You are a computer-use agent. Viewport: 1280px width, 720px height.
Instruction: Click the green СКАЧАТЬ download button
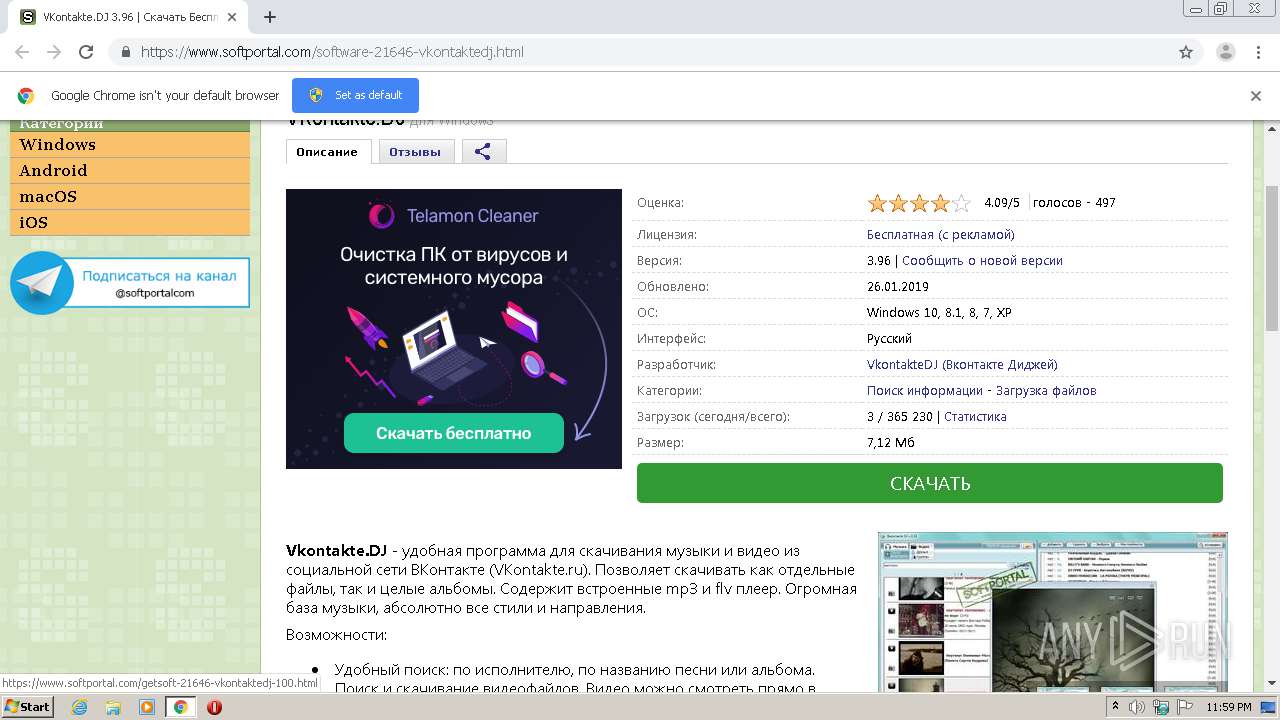(x=930, y=483)
